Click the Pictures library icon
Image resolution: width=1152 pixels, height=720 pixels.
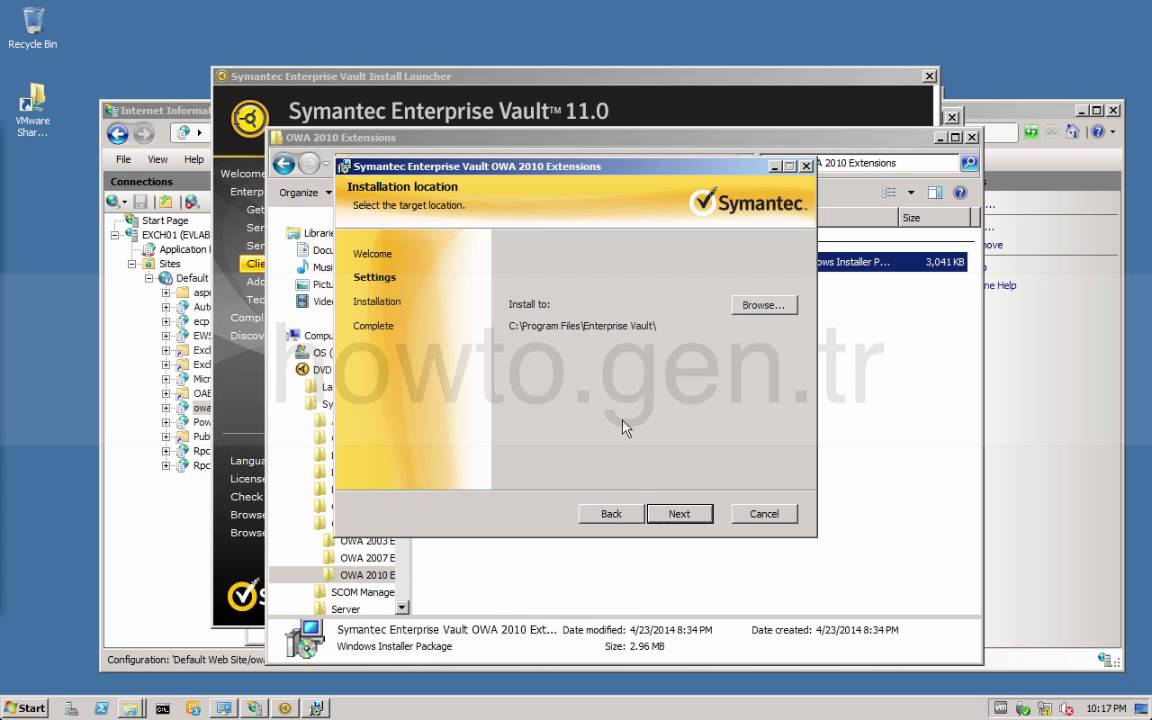click(302, 284)
